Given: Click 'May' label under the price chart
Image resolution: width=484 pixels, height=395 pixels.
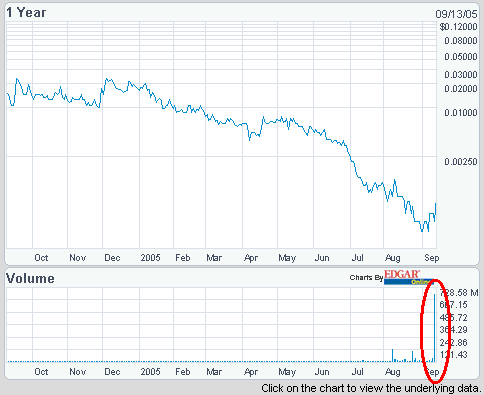Looking at the screenshot, I should coord(287,258).
